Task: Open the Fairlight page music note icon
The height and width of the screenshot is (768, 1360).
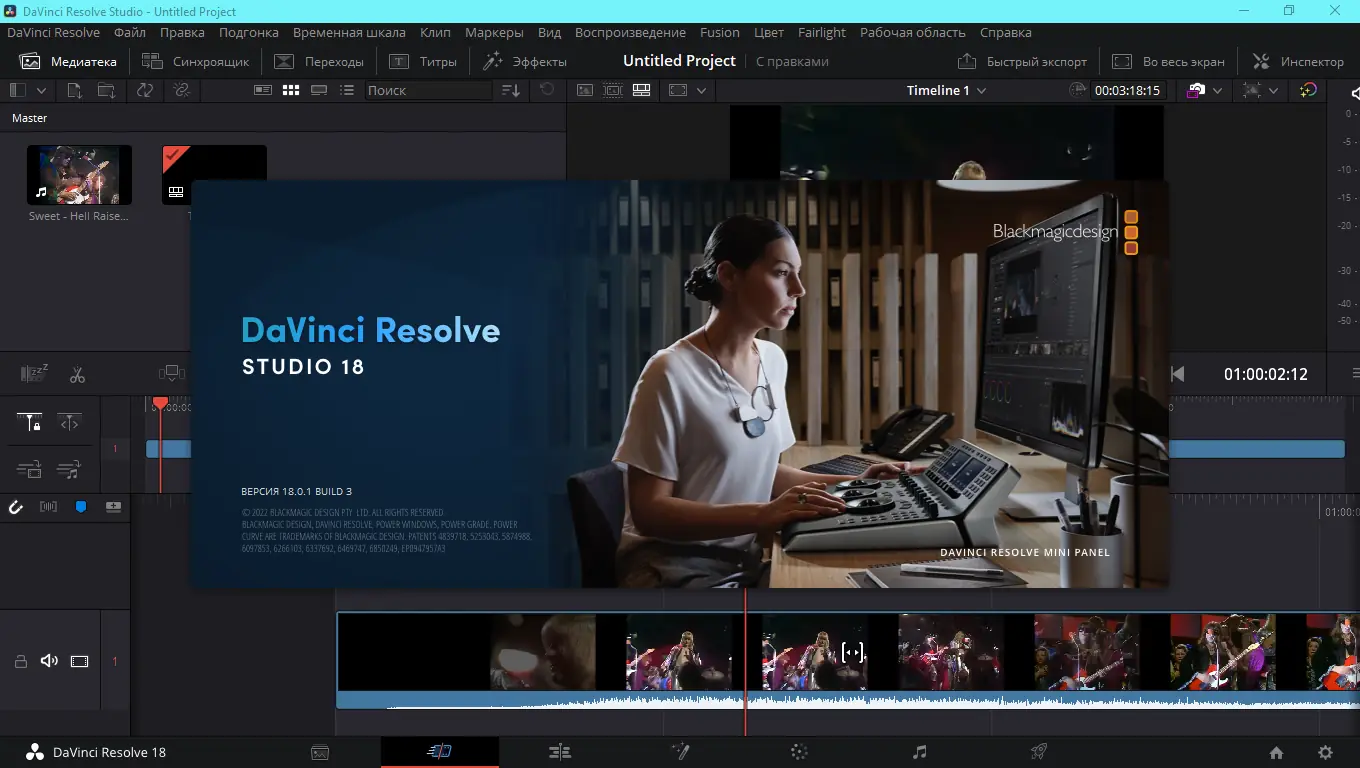Action: click(919, 752)
